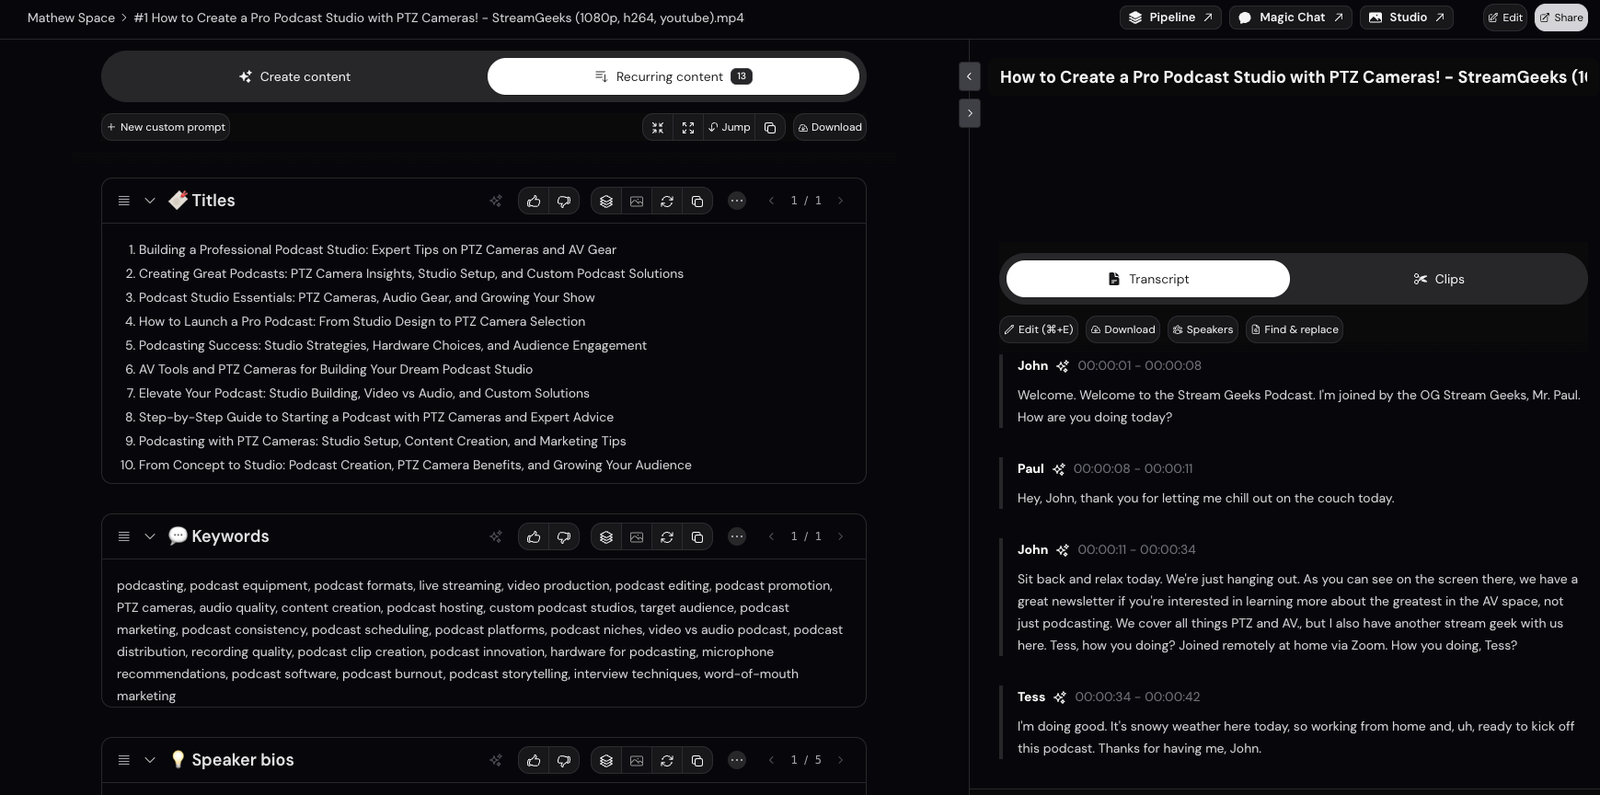Click the layers icon in Titles toolbar
This screenshot has height=795, width=1600.
click(606, 201)
